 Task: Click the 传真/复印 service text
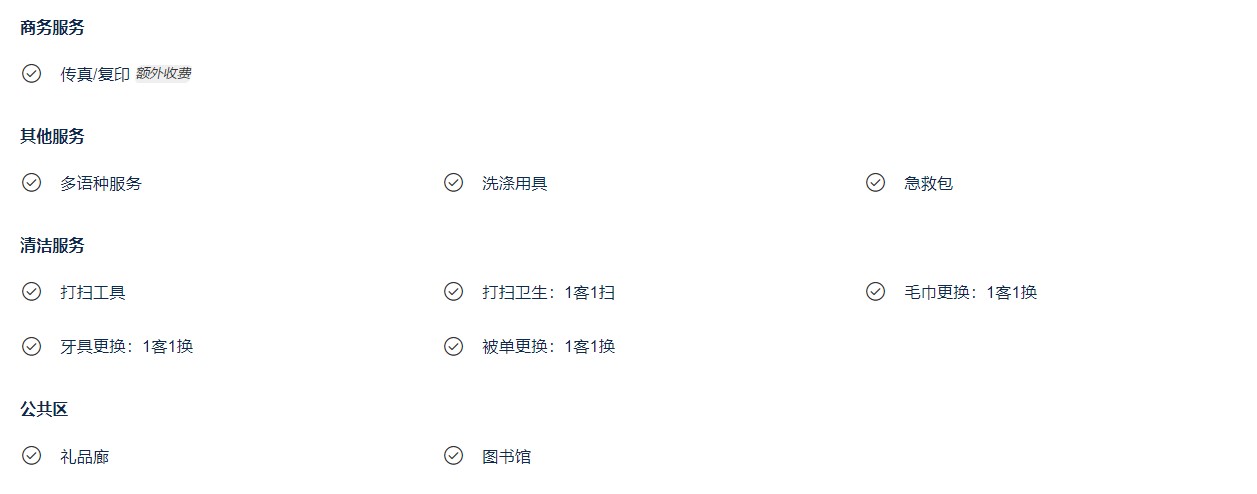point(95,74)
